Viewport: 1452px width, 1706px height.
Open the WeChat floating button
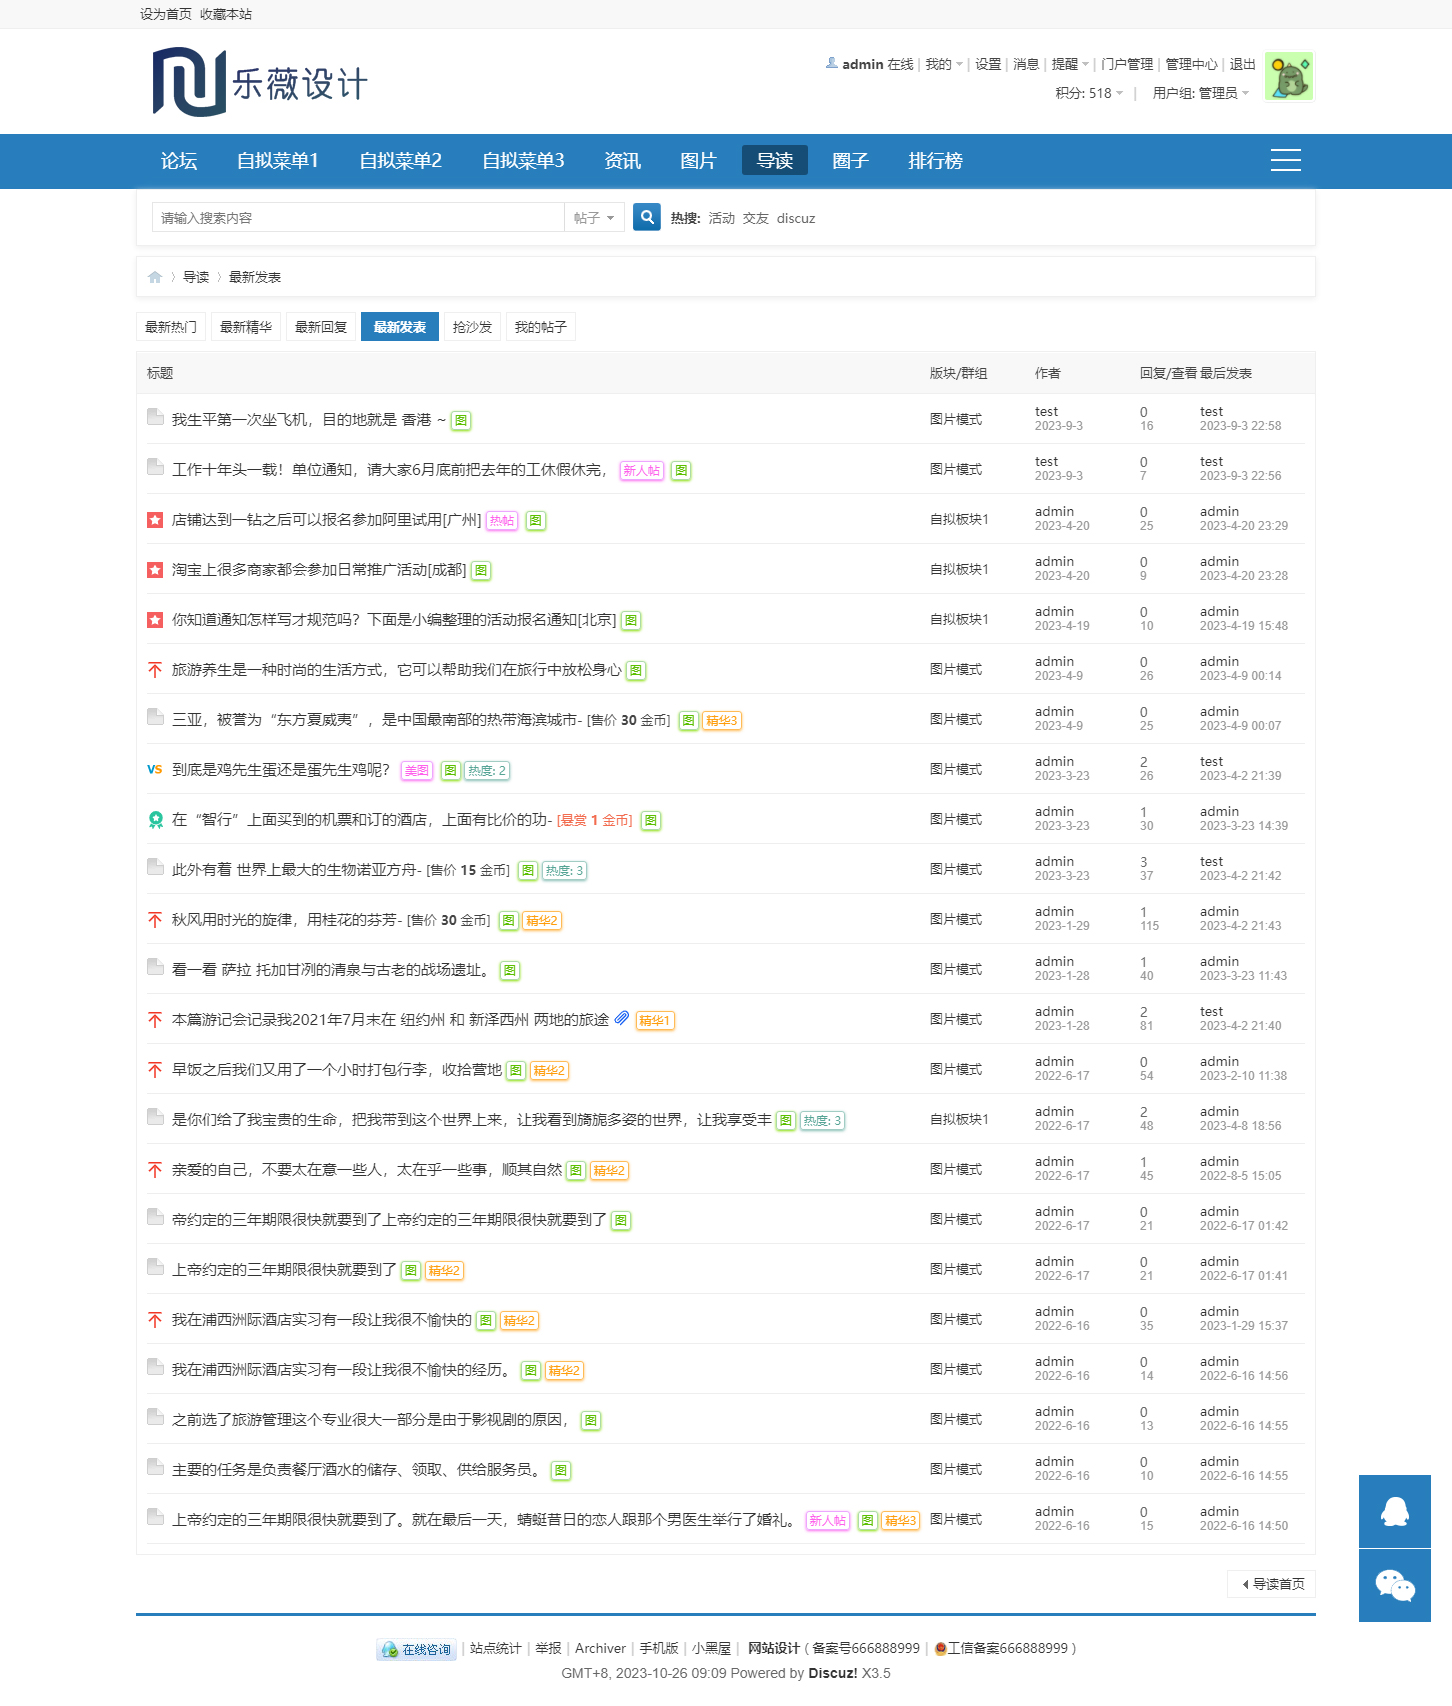(1394, 1586)
